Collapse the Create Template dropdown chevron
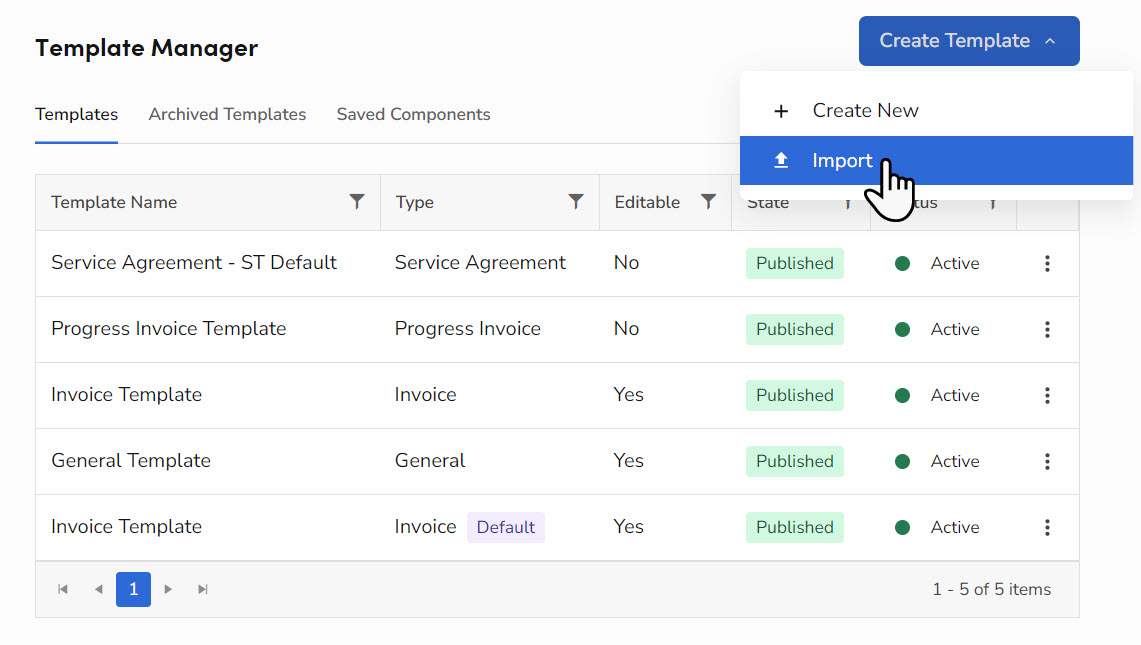The image size is (1141, 645). (1049, 41)
